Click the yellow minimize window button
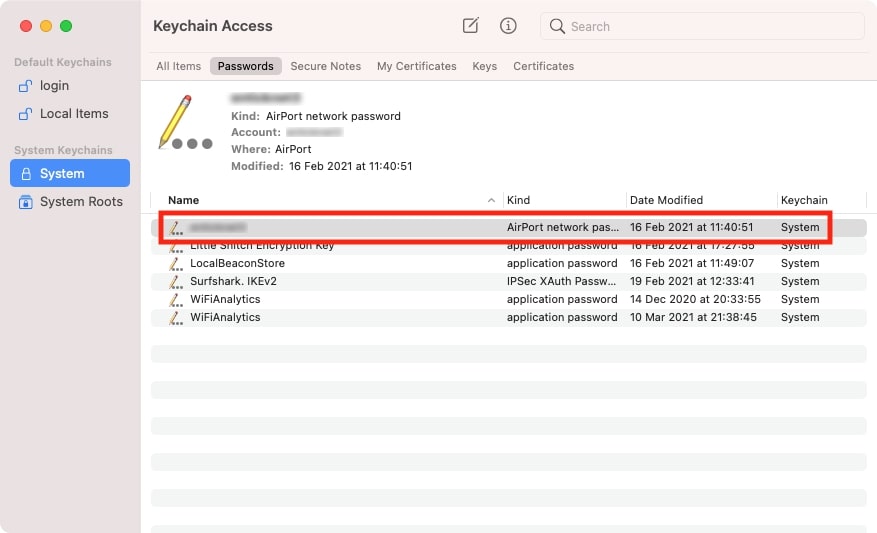This screenshot has width=877, height=533. [46, 26]
